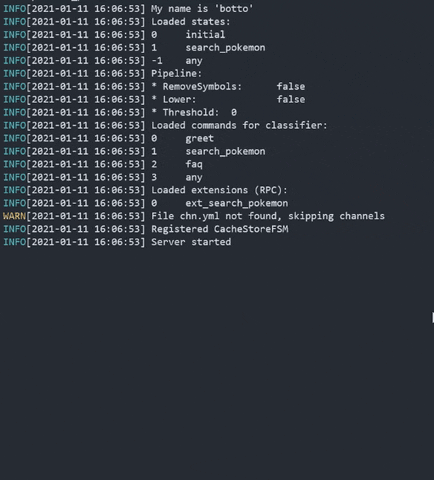Image resolution: width=434 pixels, height=480 pixels.
Task: Click 'search_pokemon' under Loaded states
Action: click(225, 48)
